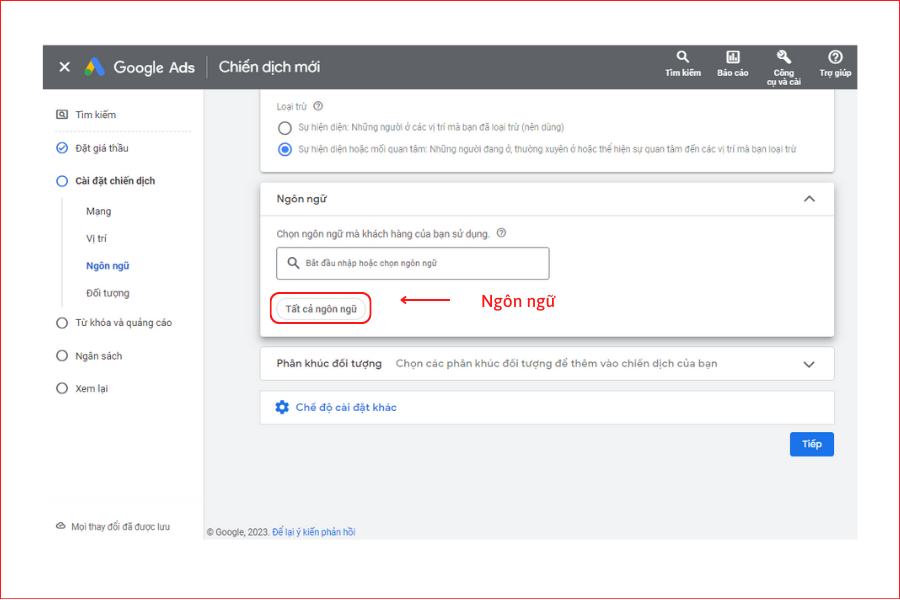Close the new campaign editor with X
The height and width of the screenshot is (600, 900).
pyautogui.click(x=64, y=67)
